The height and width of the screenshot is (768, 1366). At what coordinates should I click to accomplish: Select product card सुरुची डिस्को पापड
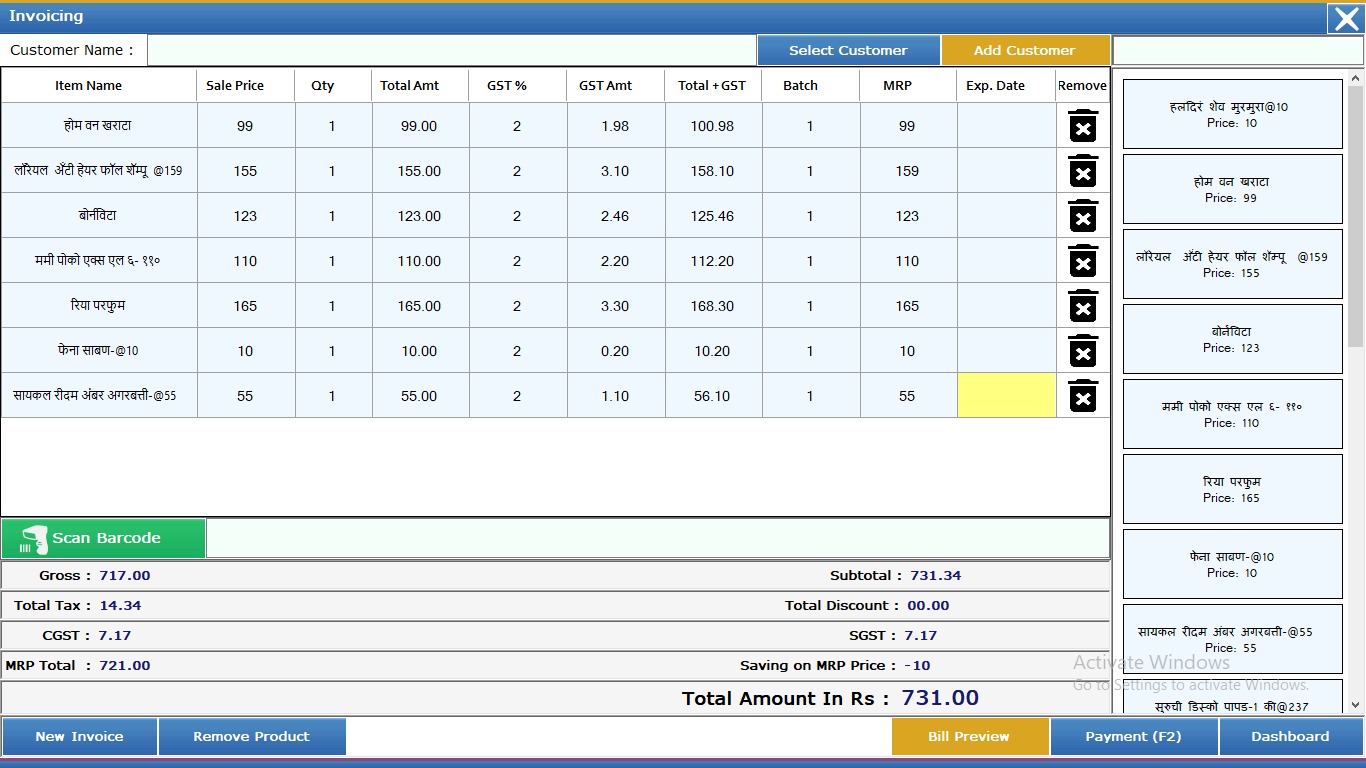pos(1233,696)
